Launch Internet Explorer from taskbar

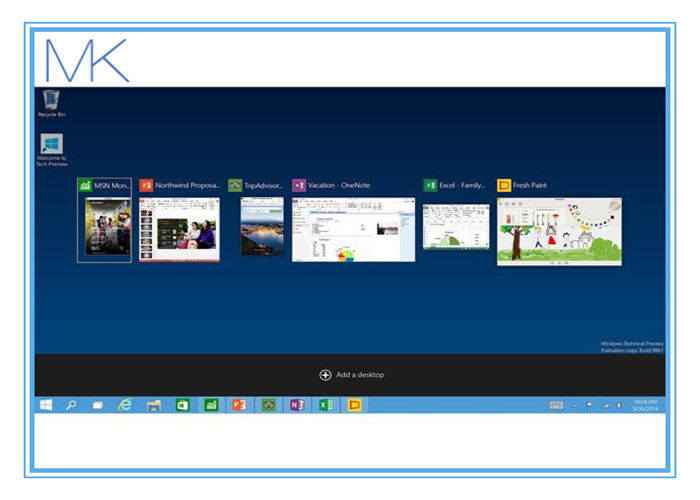click(125, 405)
